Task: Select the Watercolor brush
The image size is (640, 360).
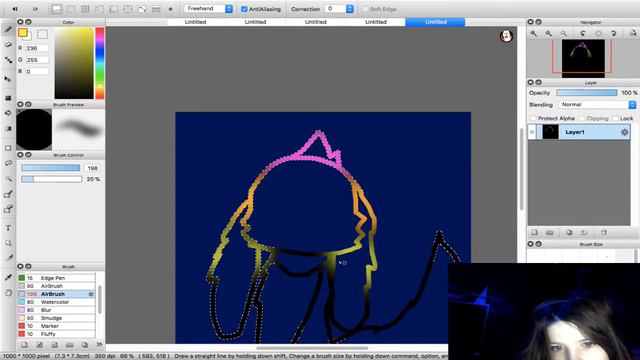Action: (56, 302)
